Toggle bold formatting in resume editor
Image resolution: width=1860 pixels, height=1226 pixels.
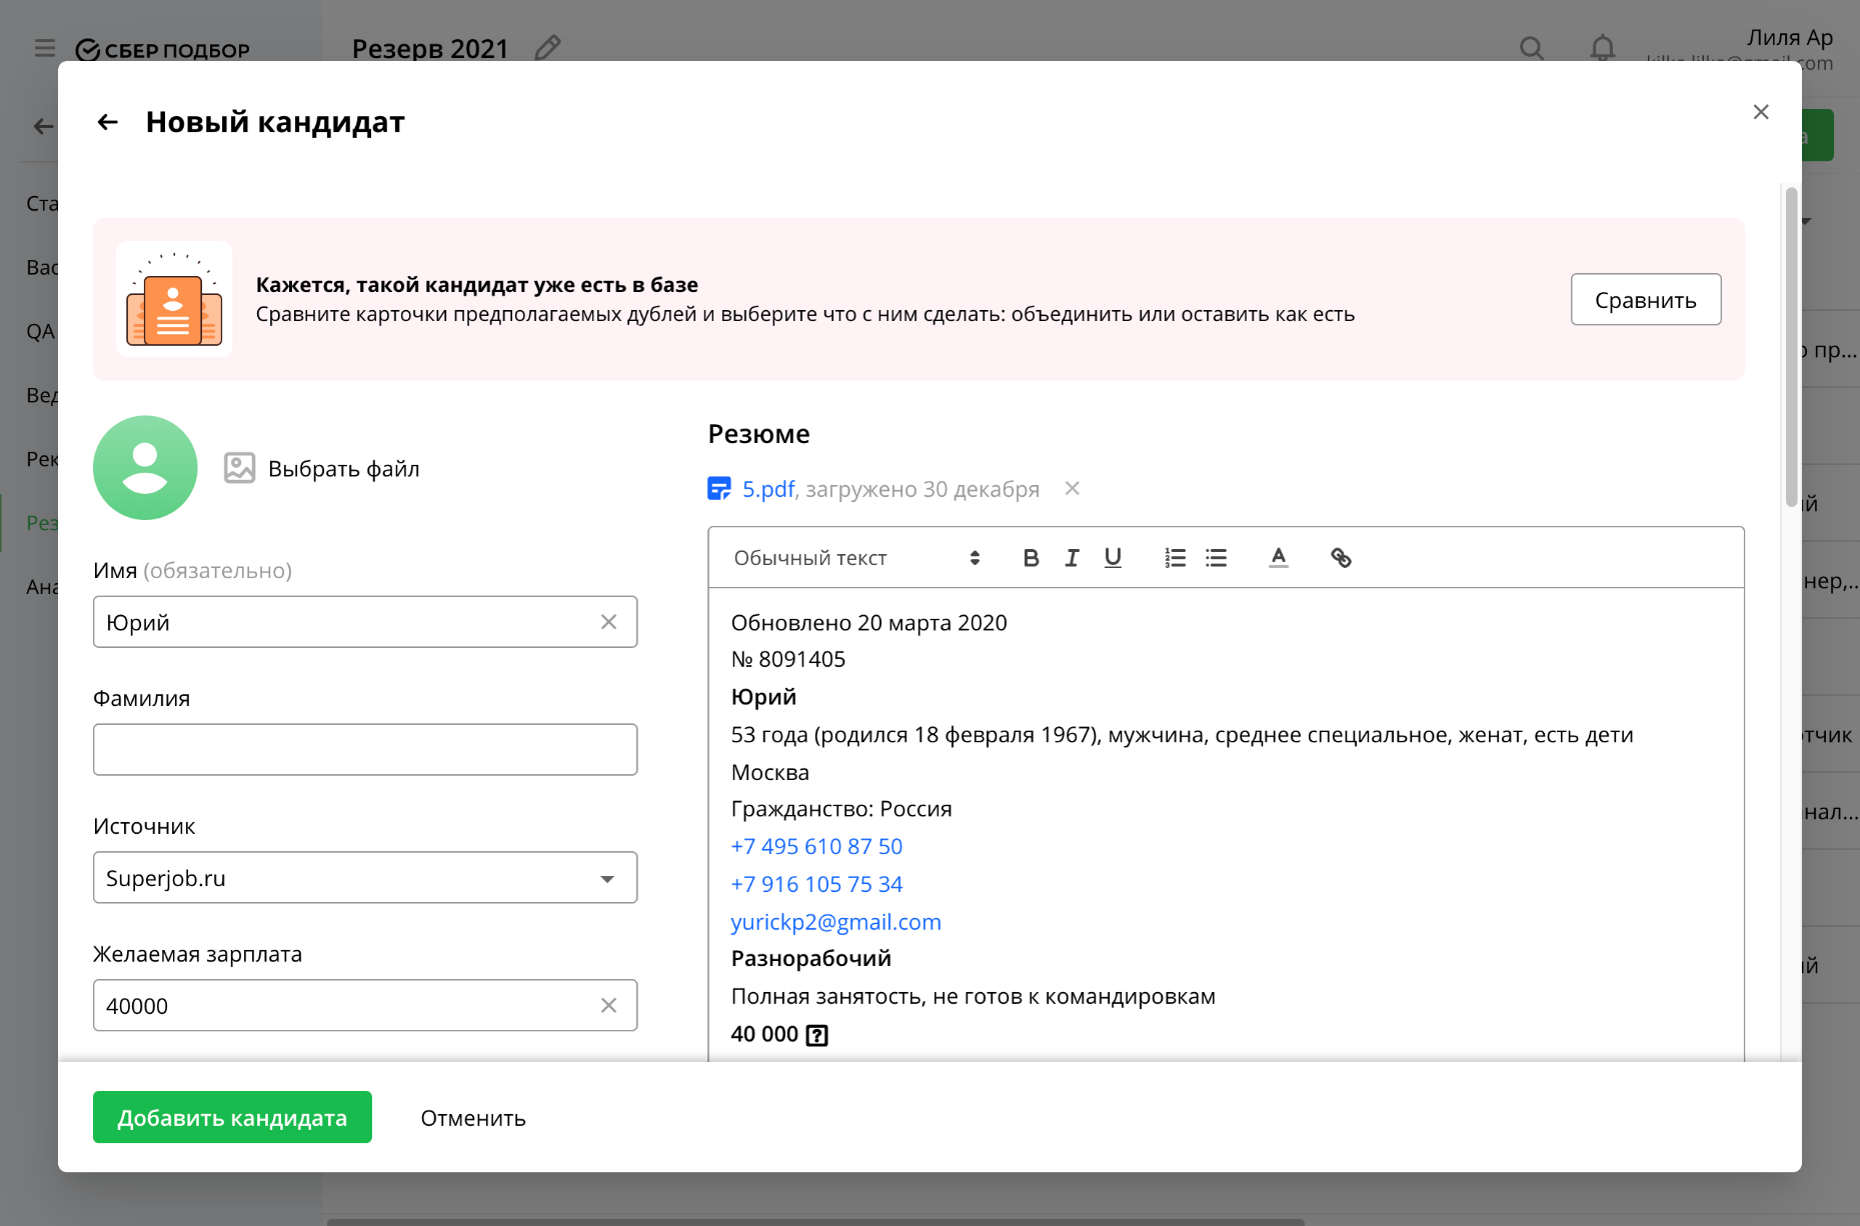(1031, 558)
